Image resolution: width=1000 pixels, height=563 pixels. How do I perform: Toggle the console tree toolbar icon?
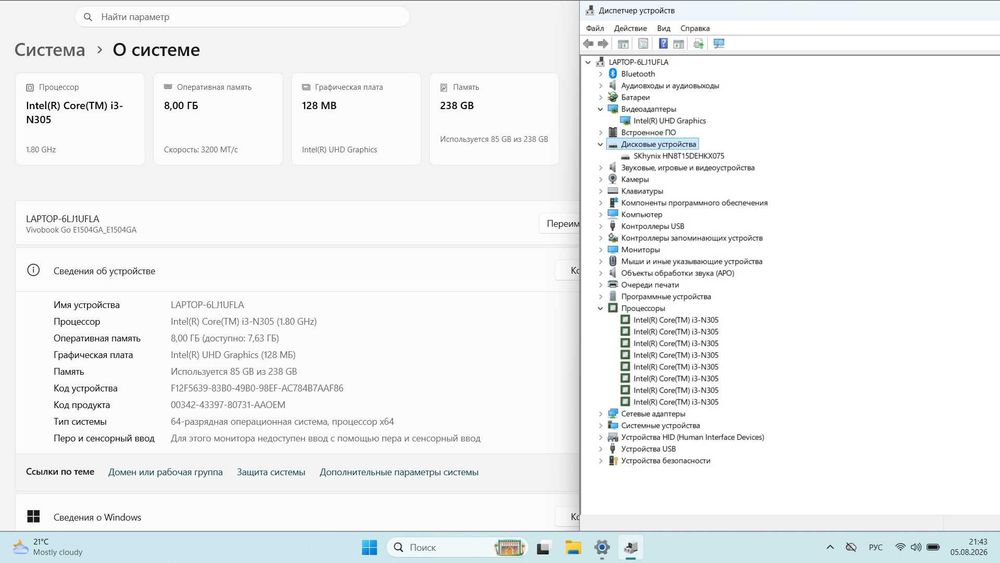pyautogui.click(x=623, y=43)
